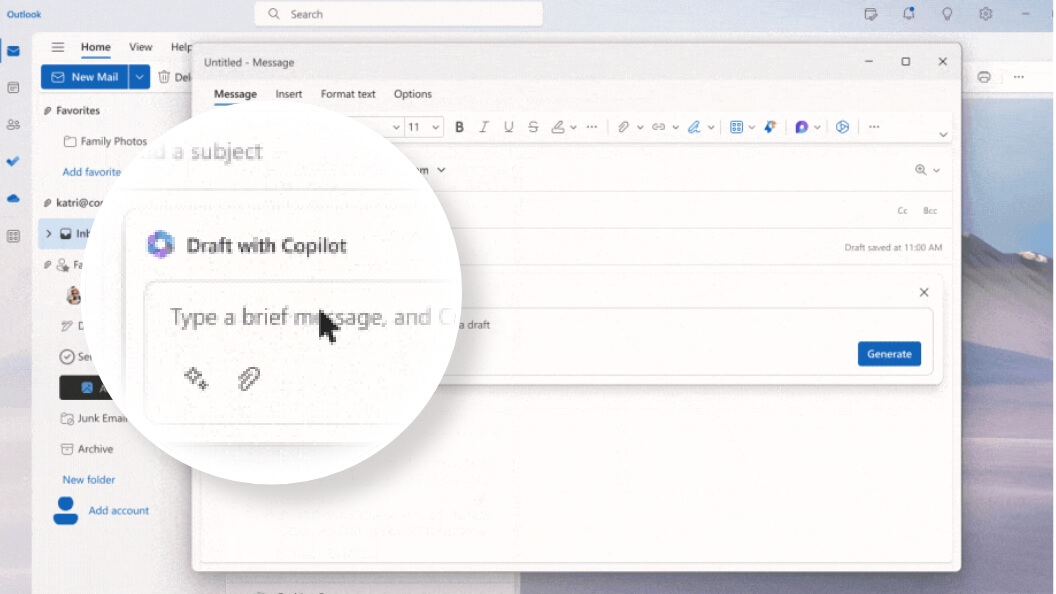Open People from the left sidebar

point(13,125)
